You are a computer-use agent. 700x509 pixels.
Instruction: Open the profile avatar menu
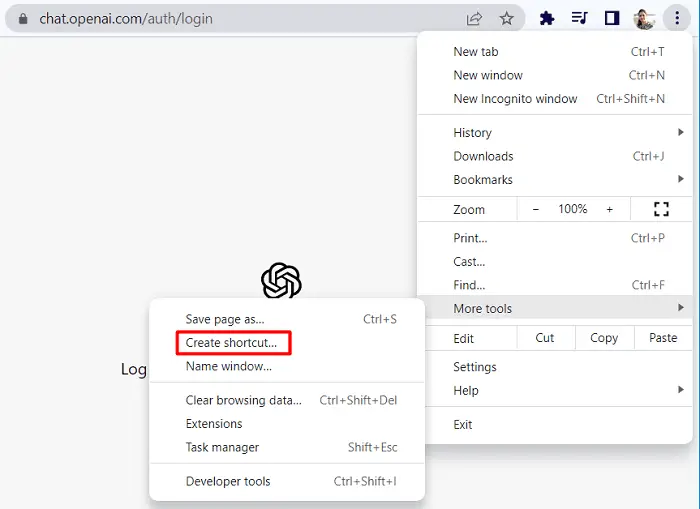[x=644, y=19]
